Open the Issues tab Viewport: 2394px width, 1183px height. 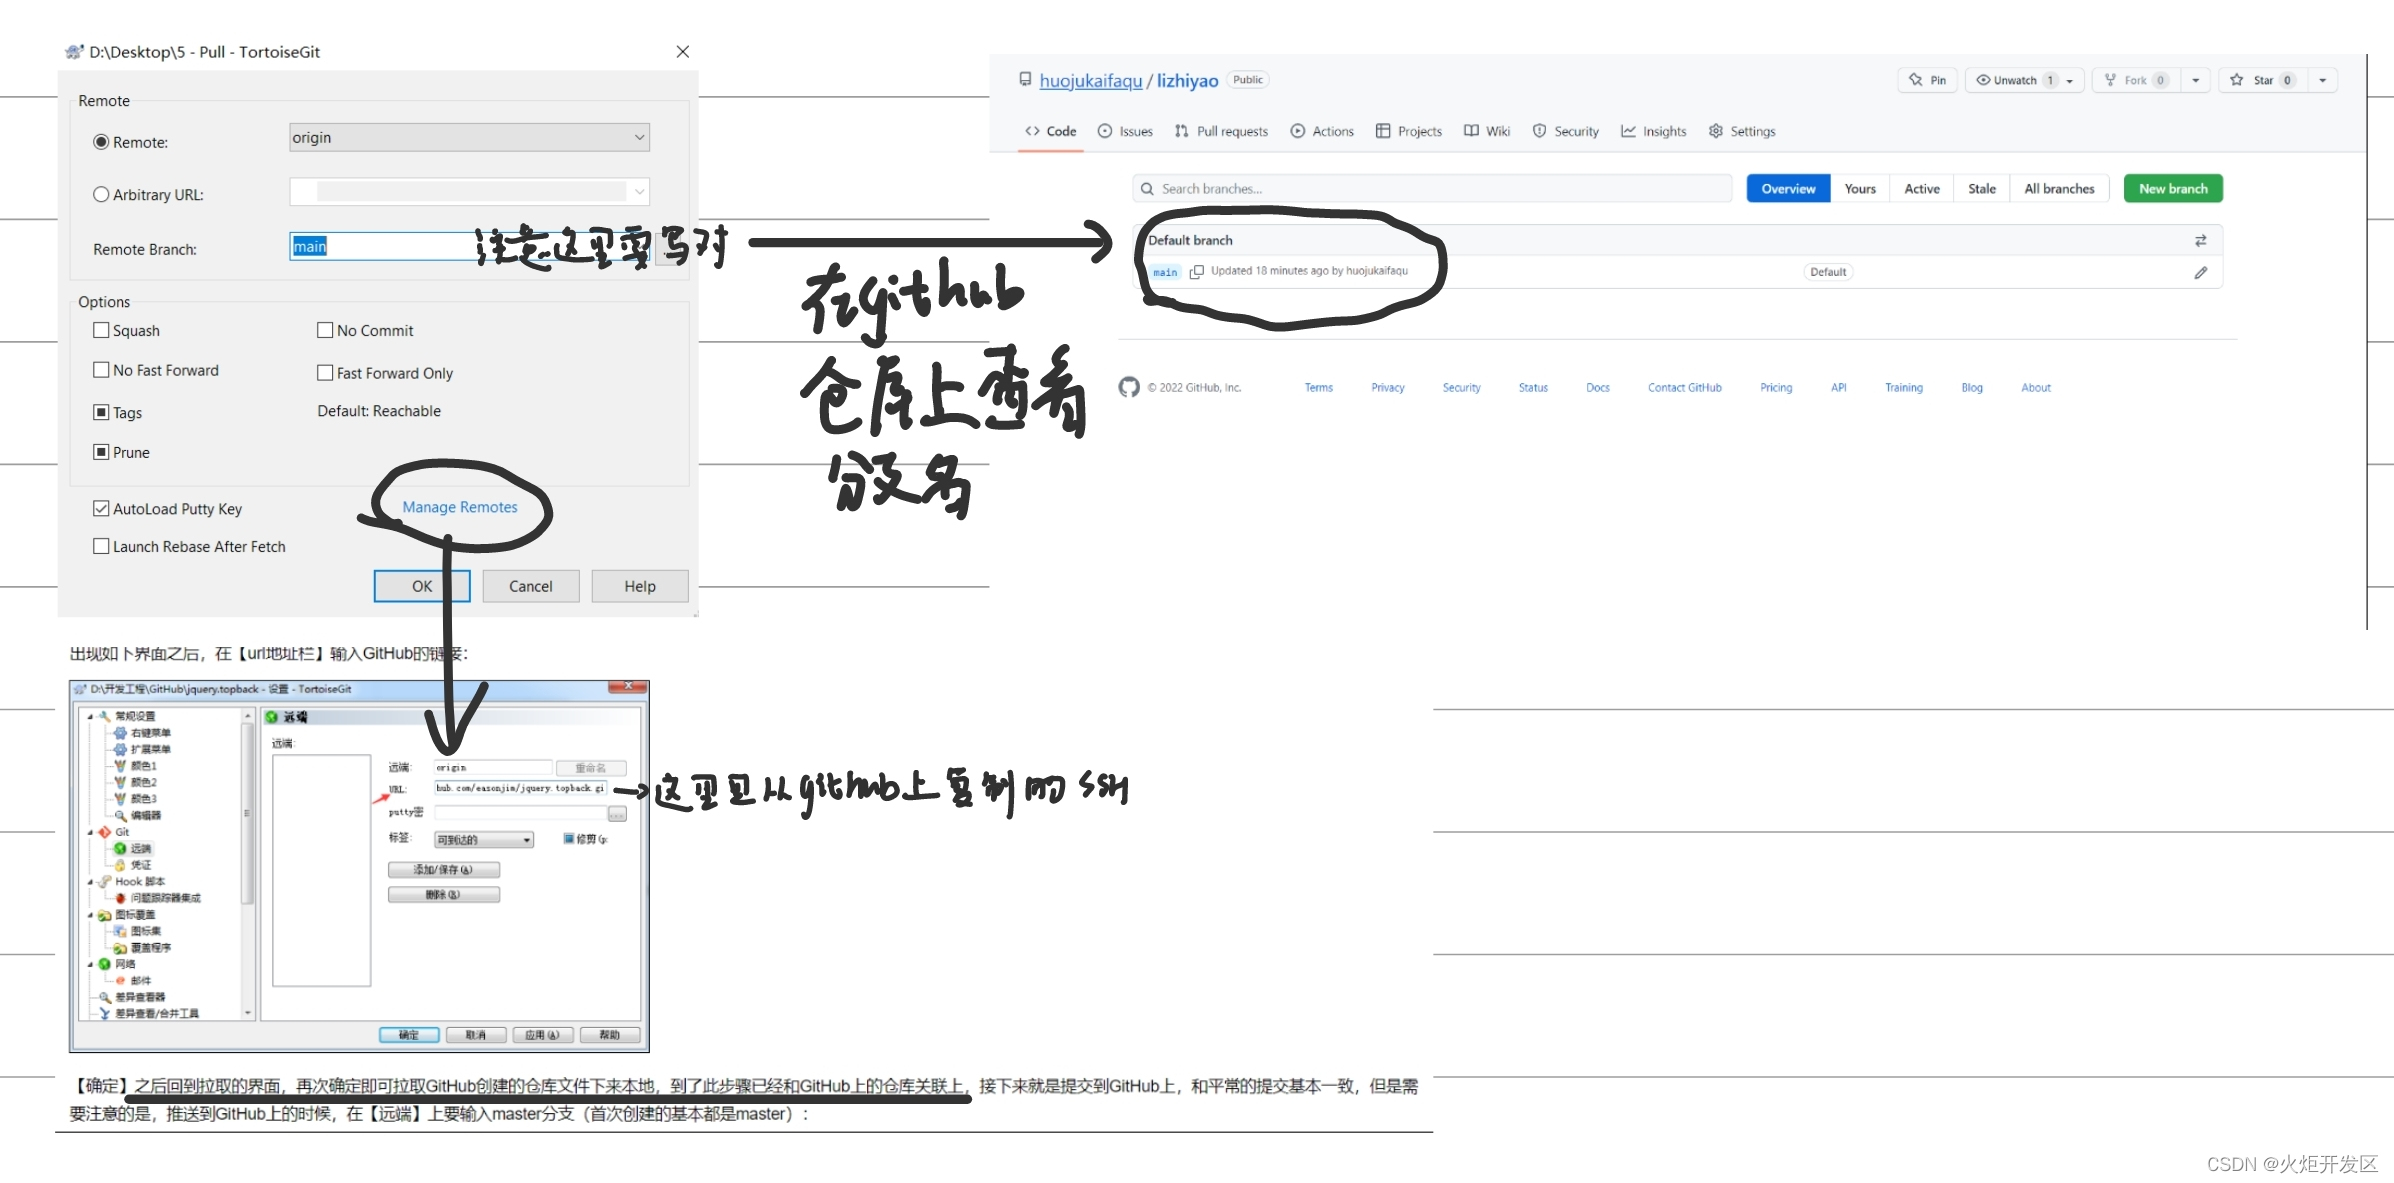click(x=1125, y=131)
